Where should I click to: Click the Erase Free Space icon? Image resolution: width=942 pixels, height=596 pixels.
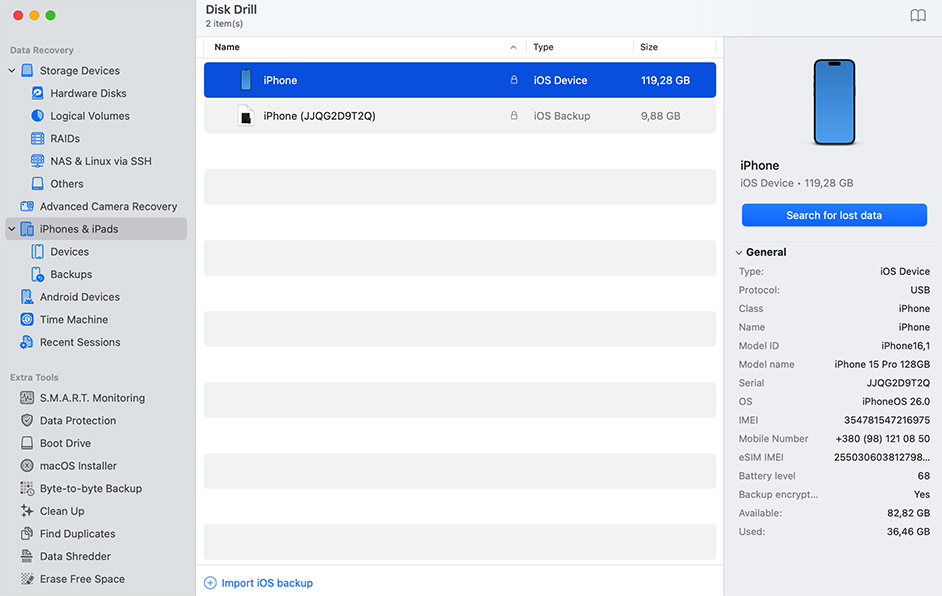27,579
